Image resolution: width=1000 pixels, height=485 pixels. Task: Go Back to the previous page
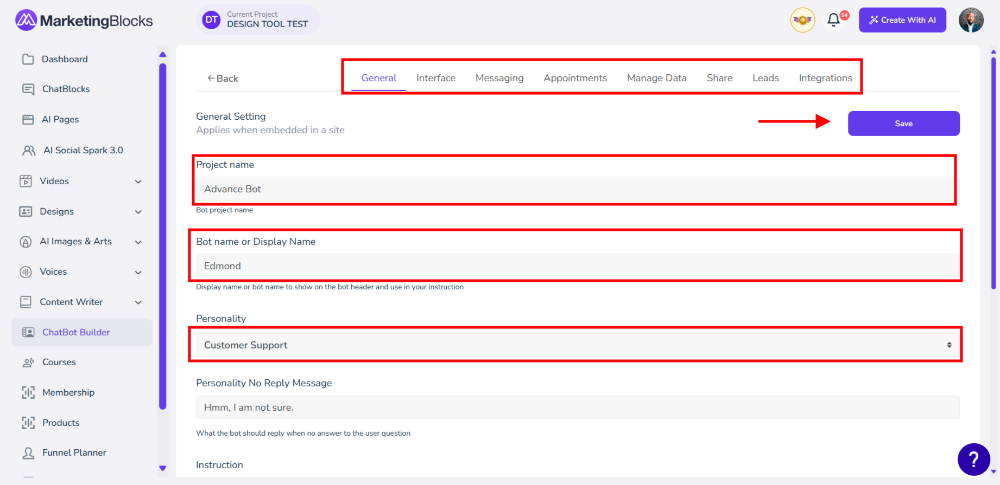tap(223, 78)
